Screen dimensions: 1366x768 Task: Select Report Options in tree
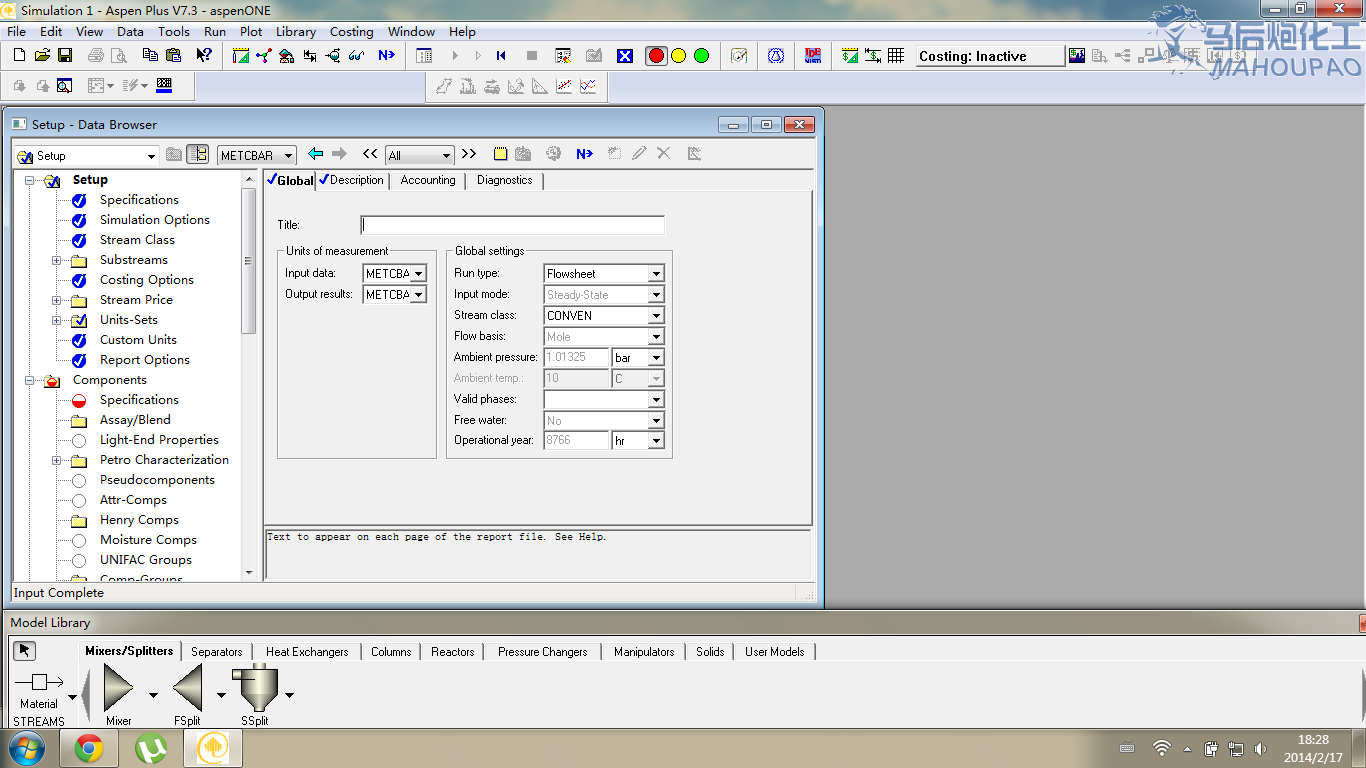tap(145, 360)
